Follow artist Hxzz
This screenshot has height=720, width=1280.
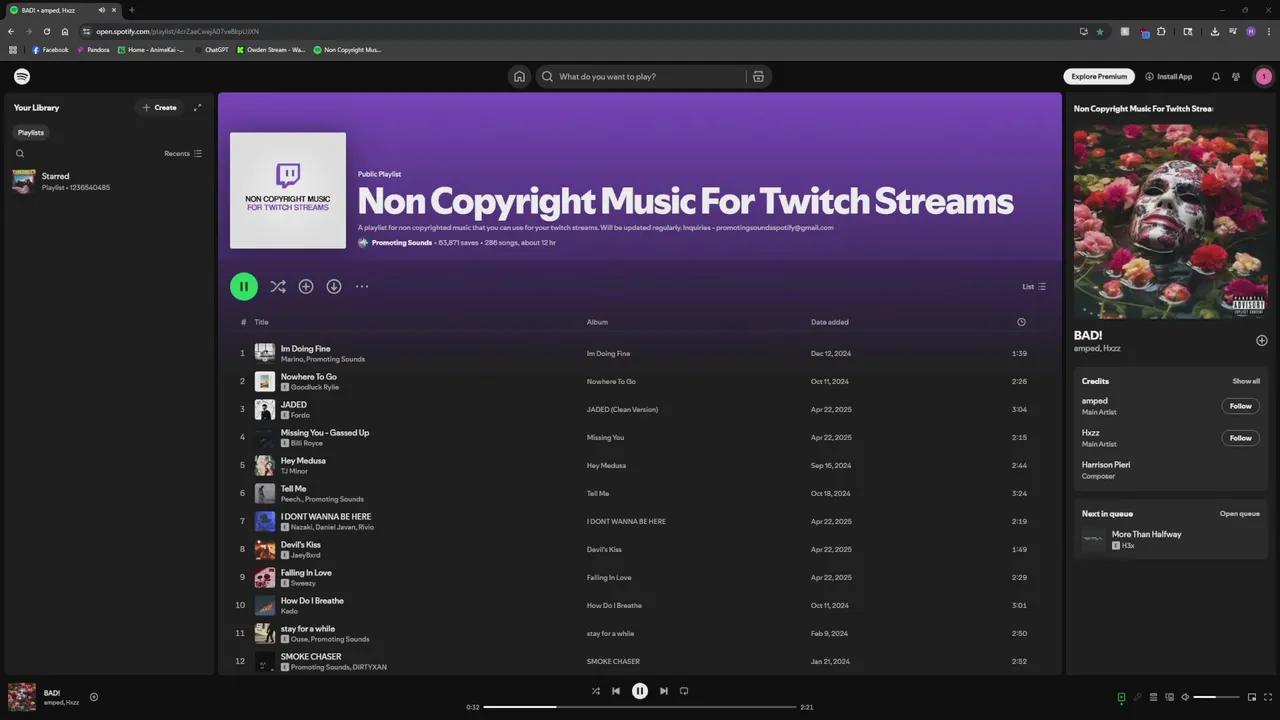pyautogui.click(x=1241, y=438)
